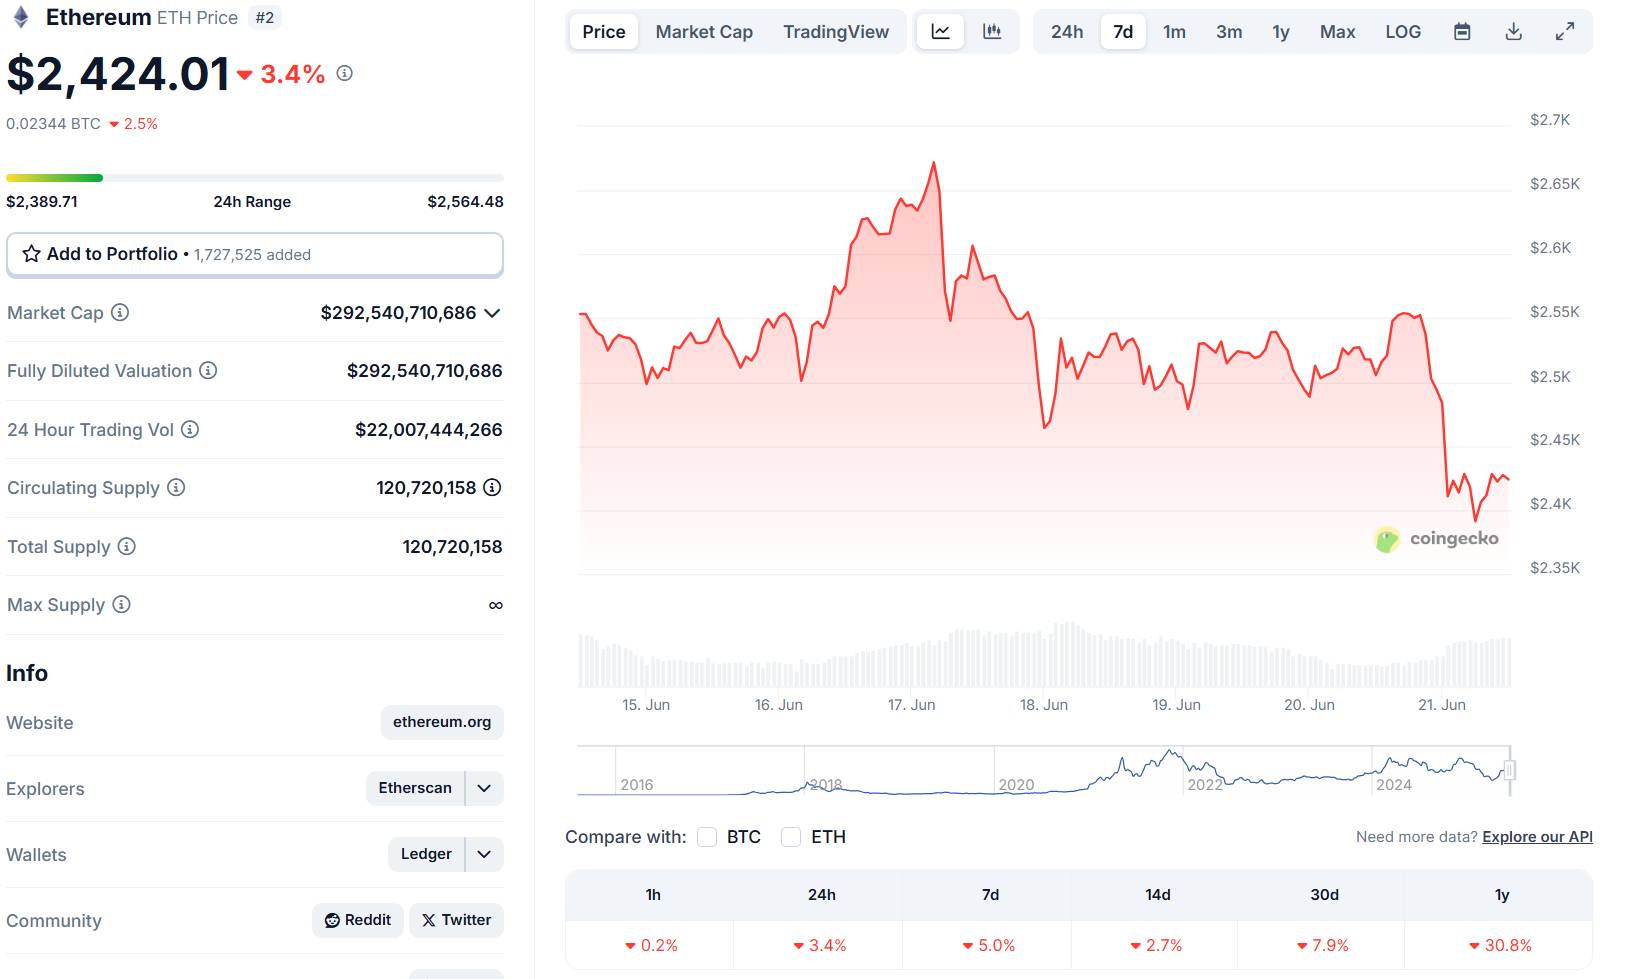Click the info icon next to 3.4% change
Image resolution: width=1627 pixels, height=979 pixels.
345,73
